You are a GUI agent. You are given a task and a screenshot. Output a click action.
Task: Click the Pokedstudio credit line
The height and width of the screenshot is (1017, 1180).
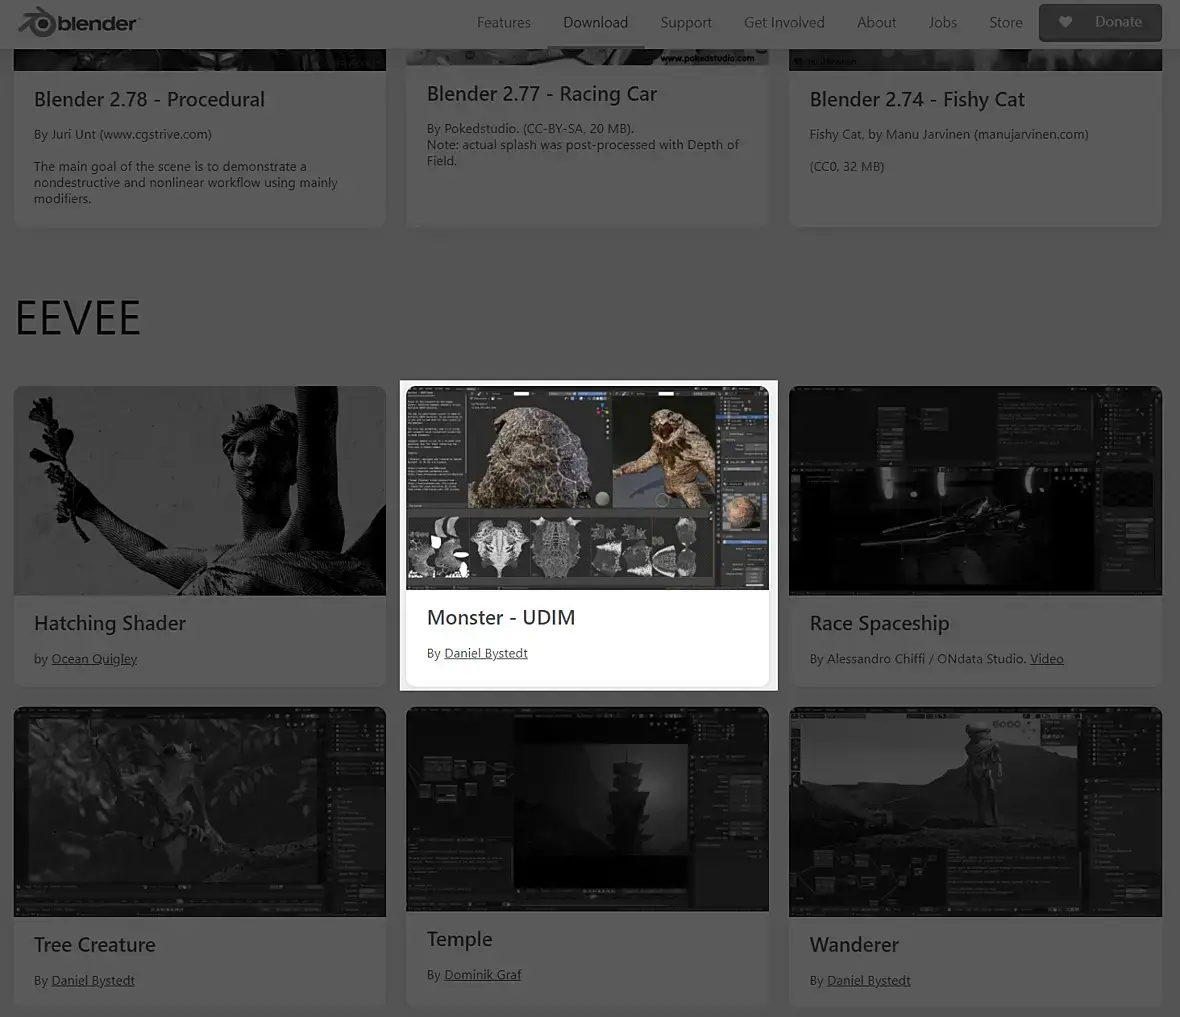coord(530,129)
